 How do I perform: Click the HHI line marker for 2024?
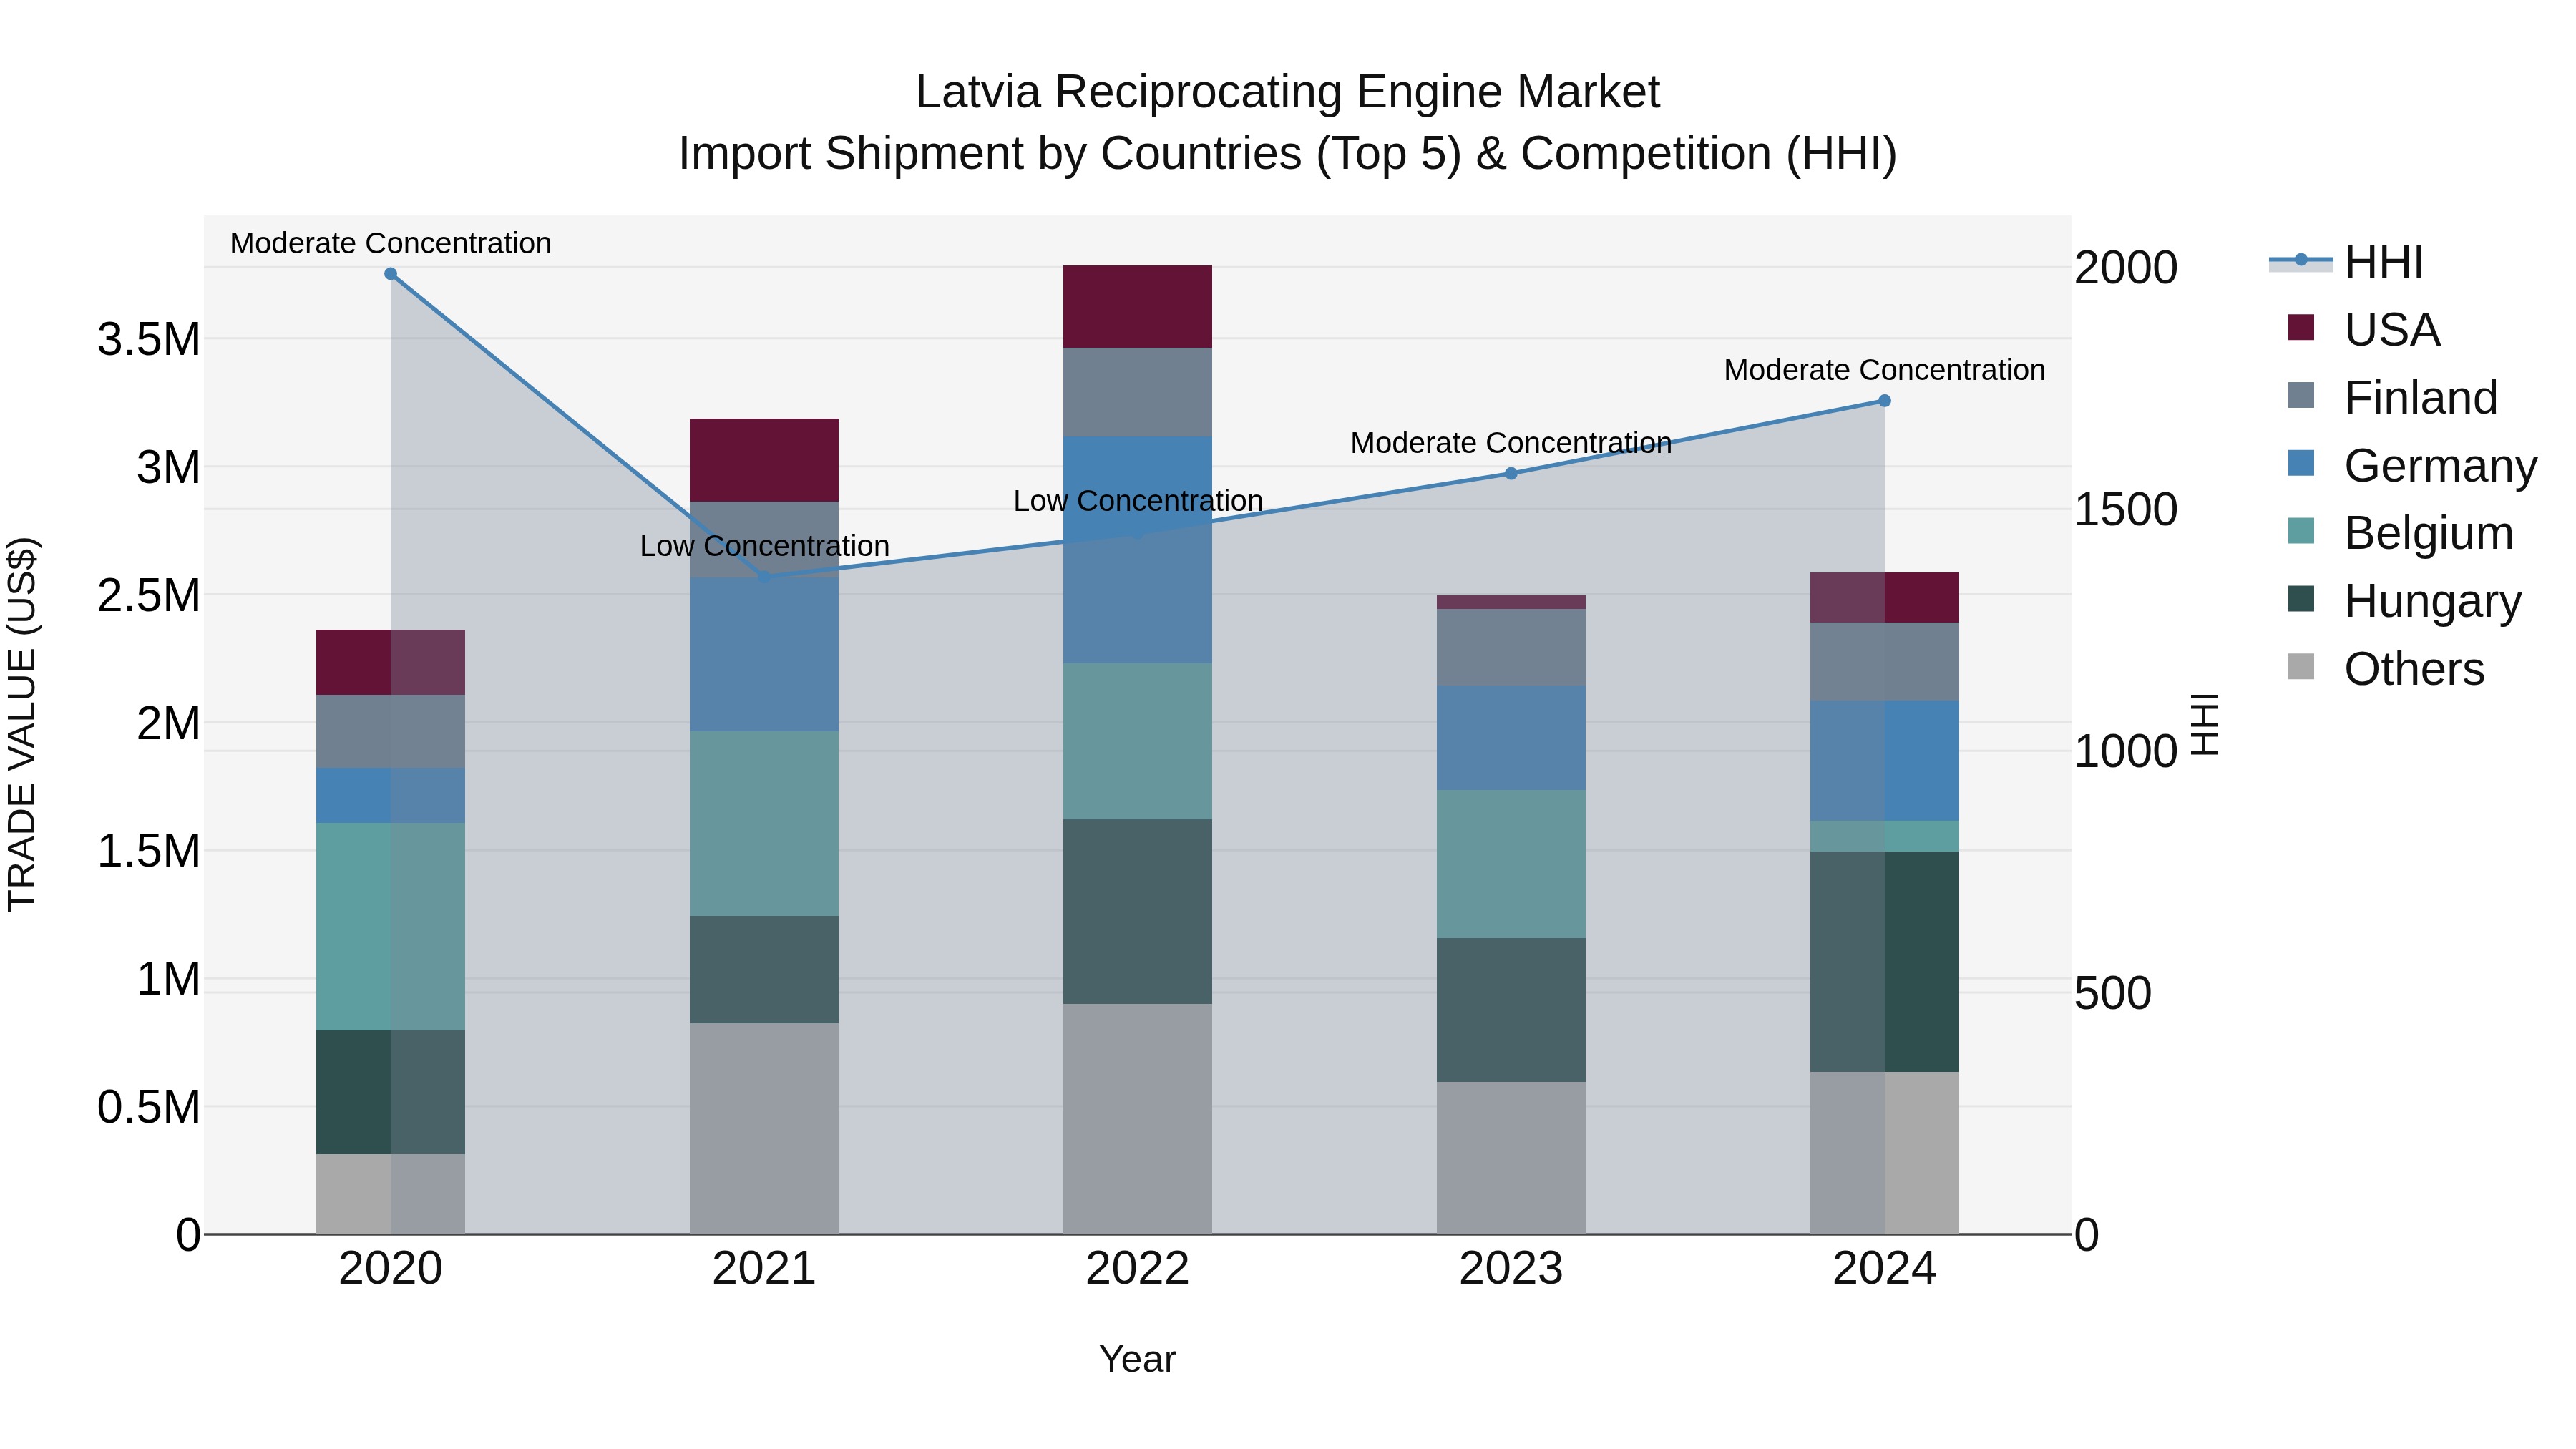click(x=1884, y=401)
